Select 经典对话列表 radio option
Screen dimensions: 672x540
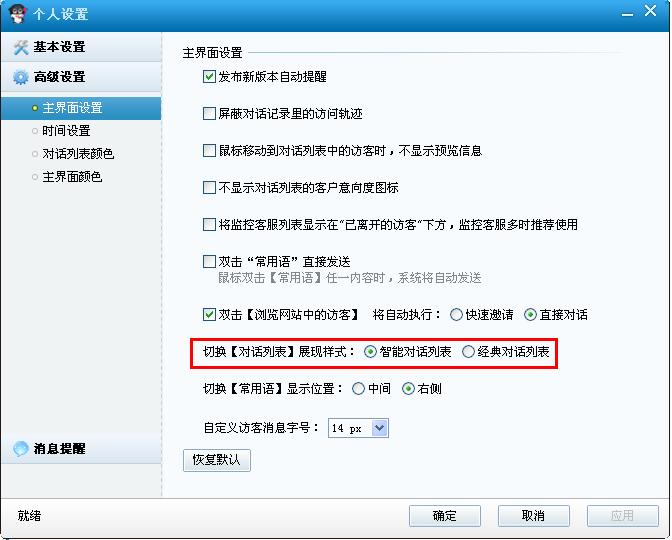[468, 352]
